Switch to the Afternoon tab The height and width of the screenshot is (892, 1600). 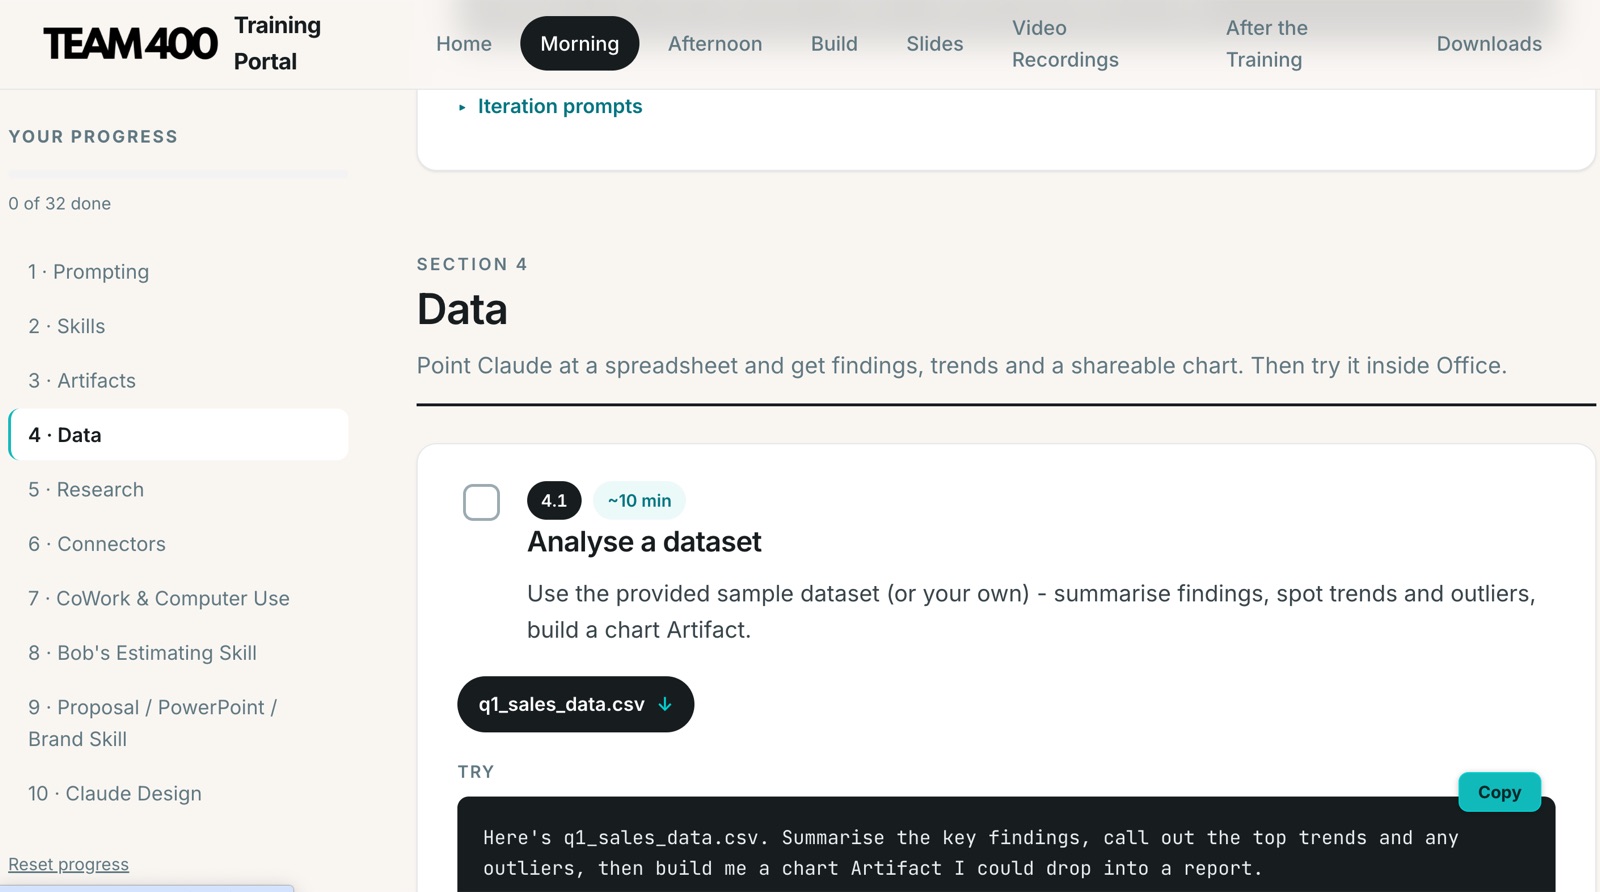pos(715,44)
